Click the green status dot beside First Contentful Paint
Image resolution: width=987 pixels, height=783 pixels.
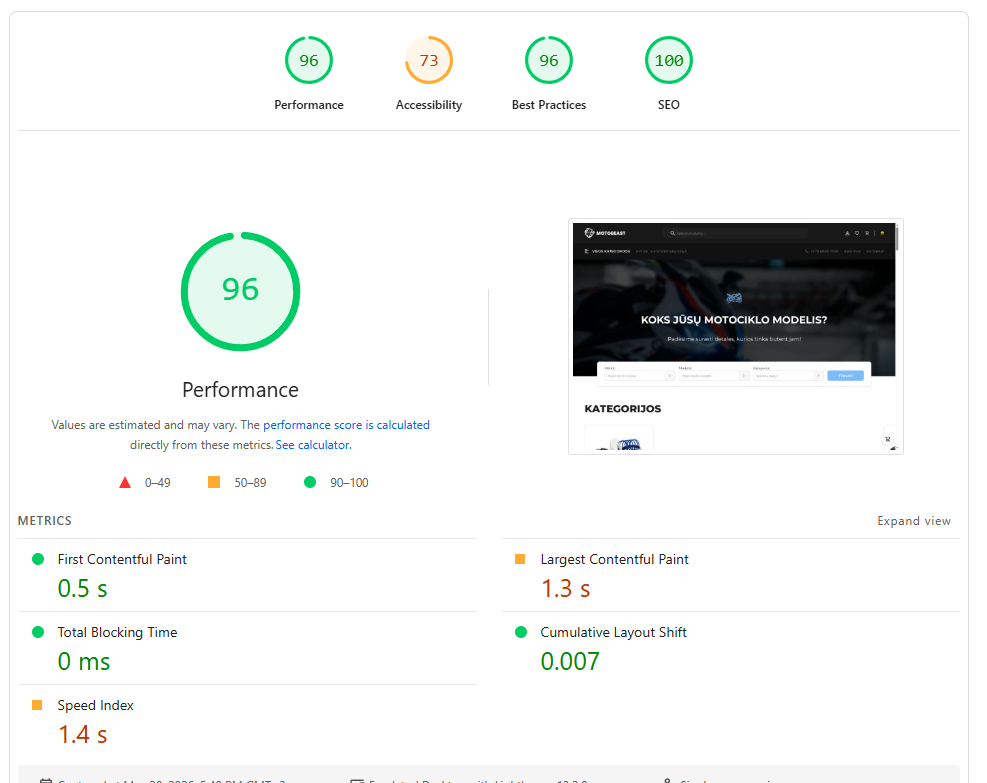click(38, 559)
